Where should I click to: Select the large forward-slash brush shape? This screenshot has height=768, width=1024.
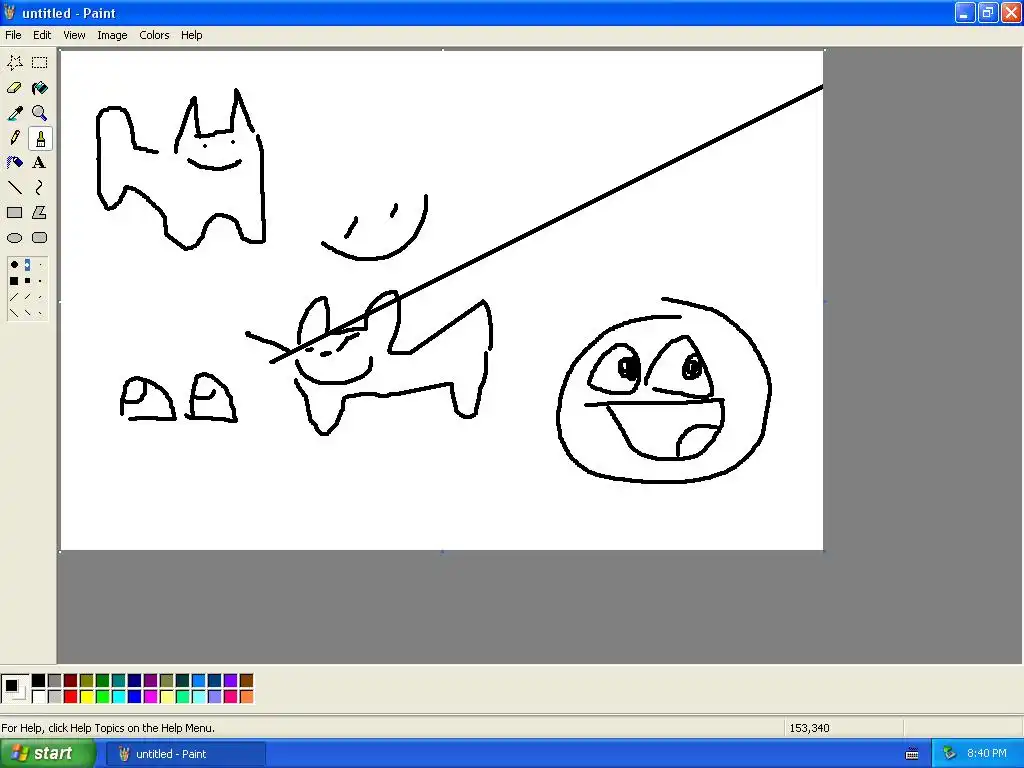(14, 297)
